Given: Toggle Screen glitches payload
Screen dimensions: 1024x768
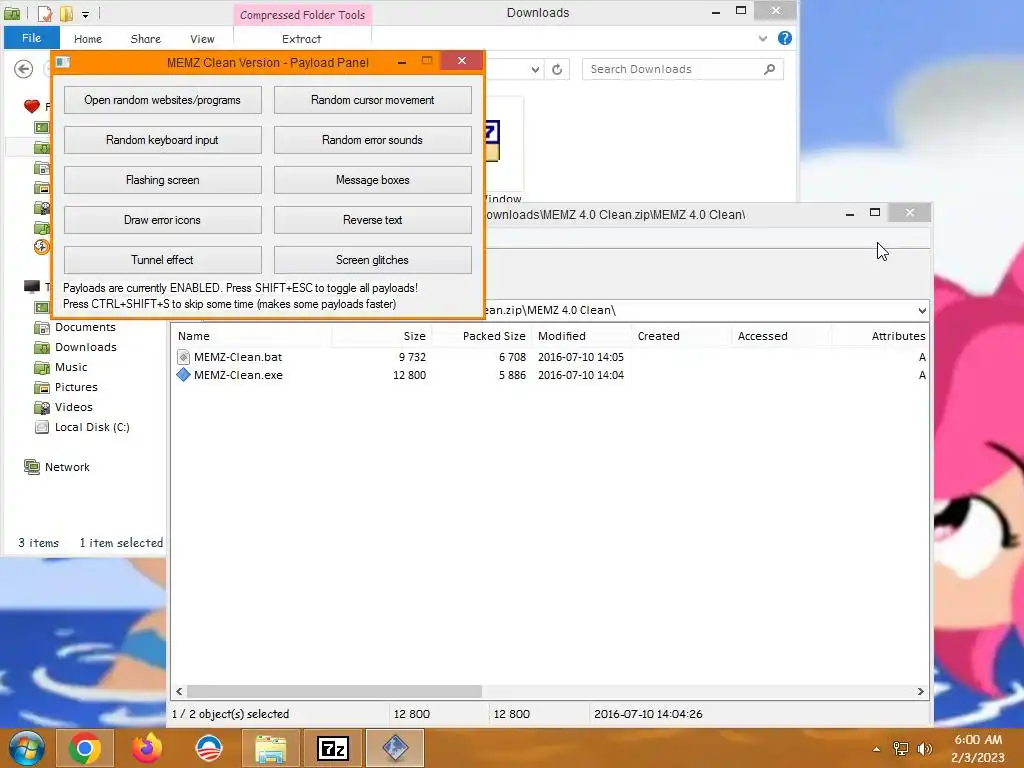Looking at the screenshot, I should pyautogui.click(x=372, y=260).
